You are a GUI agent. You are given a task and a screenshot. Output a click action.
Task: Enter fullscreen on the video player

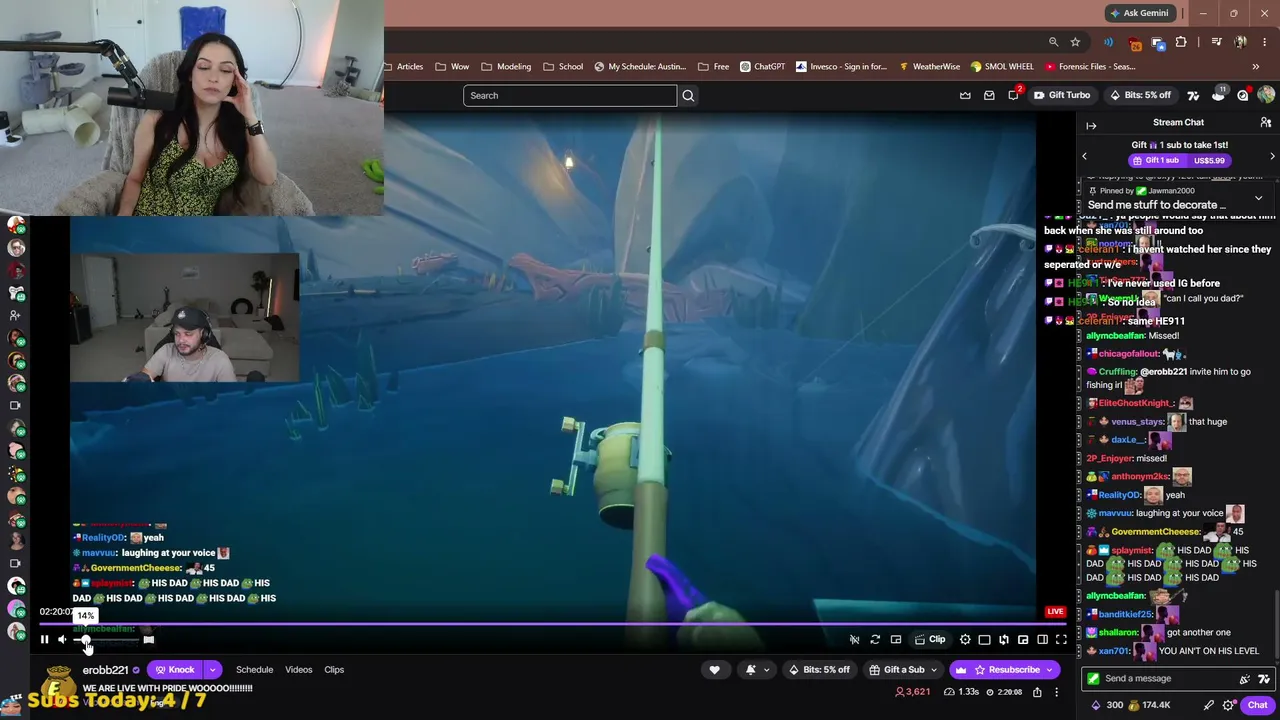coord(1061,639)
